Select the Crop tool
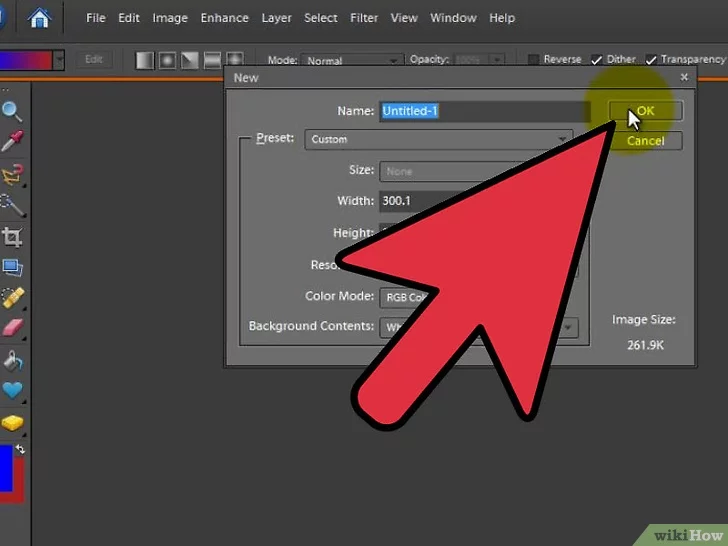This screenshot has height=546, width=728. pyautogui.click(x=12, y=237)
